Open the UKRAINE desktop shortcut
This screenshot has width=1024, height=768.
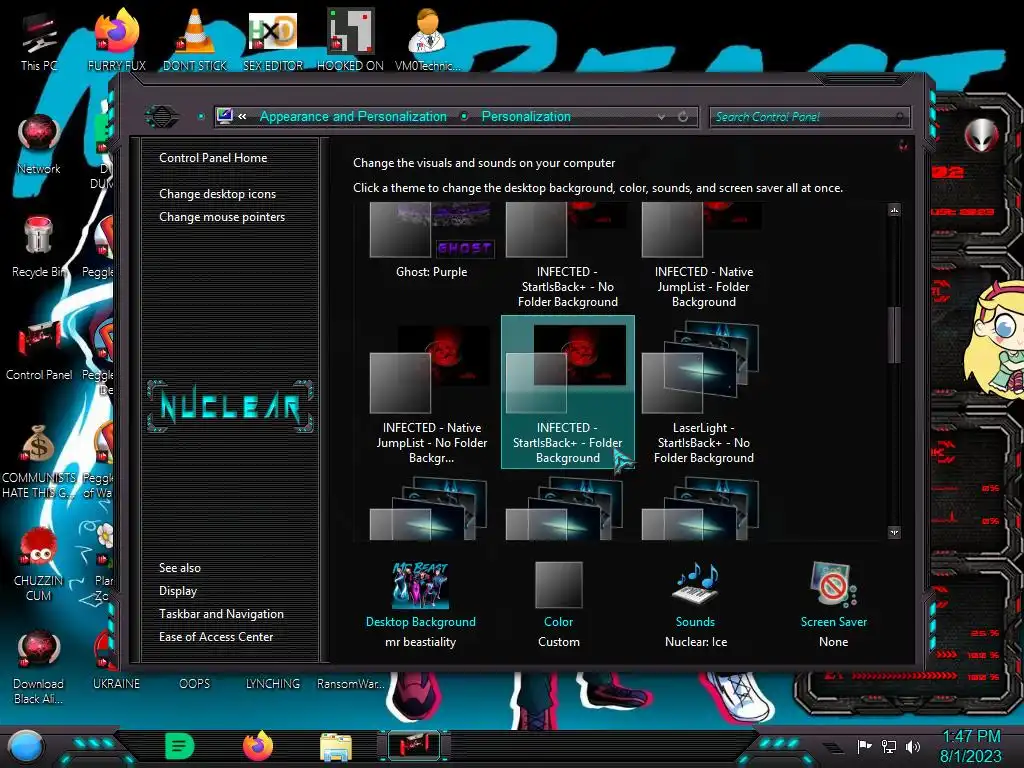pos(116,683)
